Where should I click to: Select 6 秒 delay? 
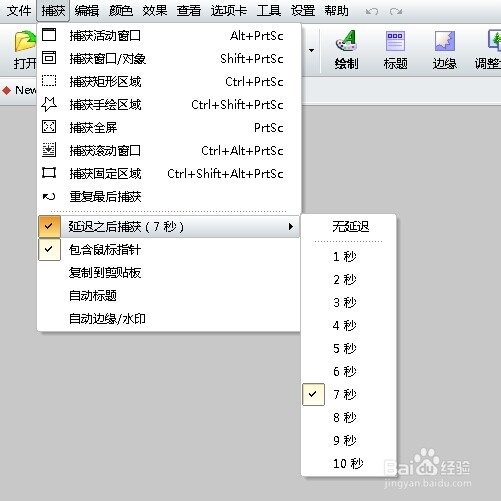[349, 371]
